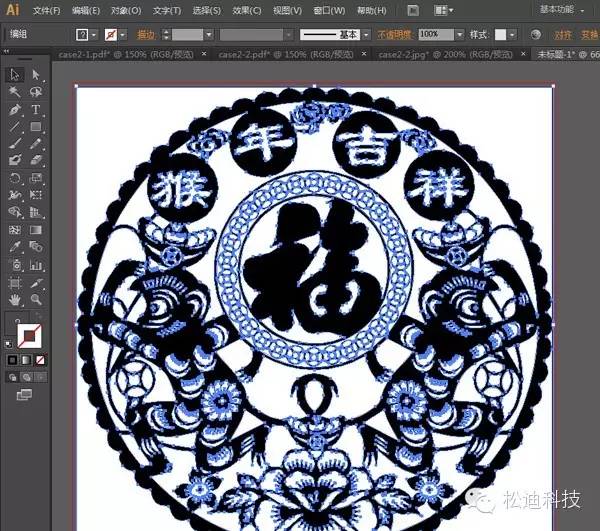600x531 pixels.
Task: Open the 视图(V) menu
Action: pos(287,10)
